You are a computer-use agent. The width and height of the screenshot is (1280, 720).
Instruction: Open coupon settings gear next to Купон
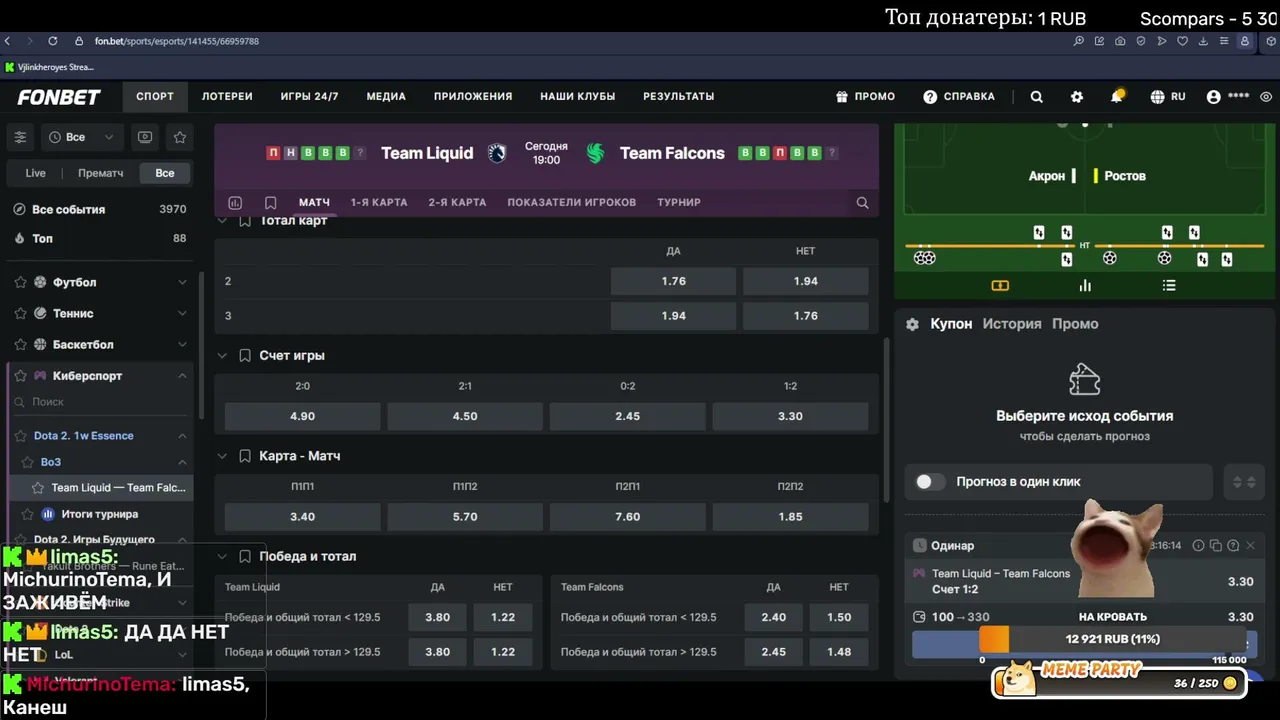click(x=912, y=324)
